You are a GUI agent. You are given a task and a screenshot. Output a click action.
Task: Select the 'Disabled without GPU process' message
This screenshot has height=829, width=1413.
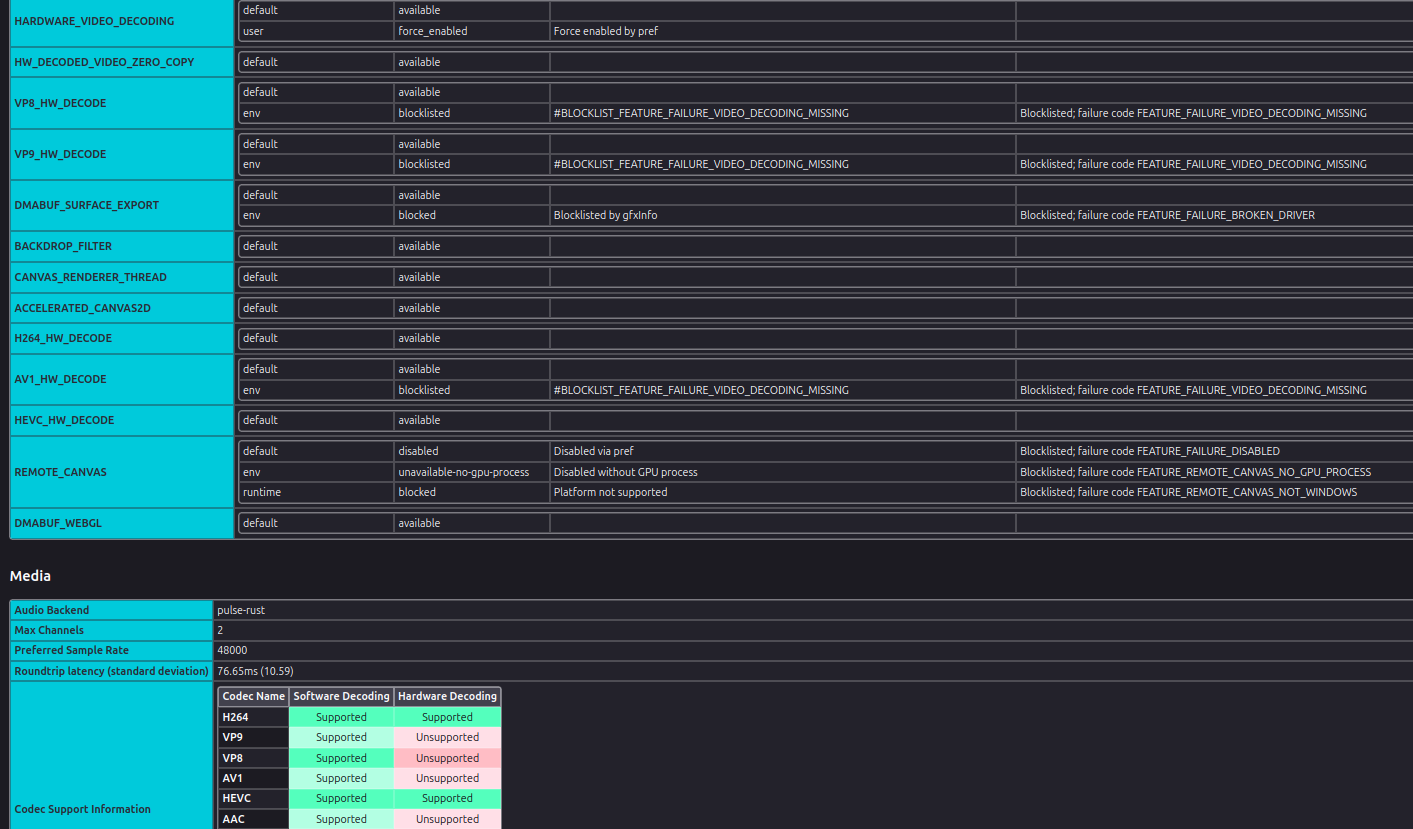pos(625,472)
